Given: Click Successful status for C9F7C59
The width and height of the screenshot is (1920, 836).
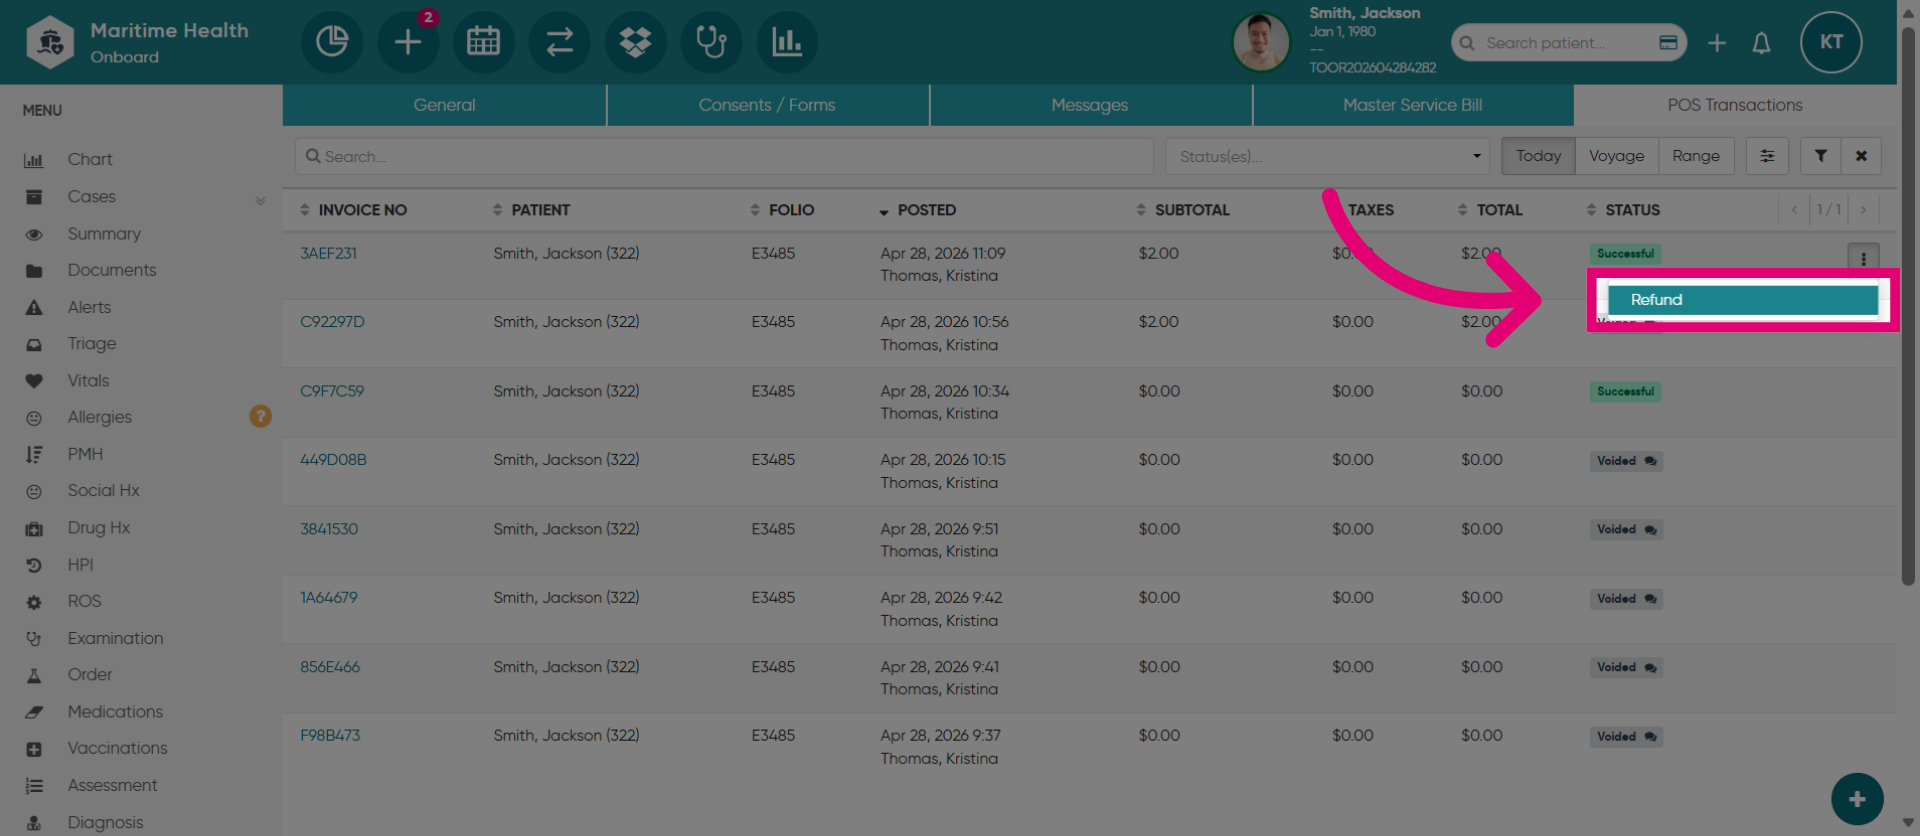Looking at the screenshot, I should click(x=1625, y=392).
